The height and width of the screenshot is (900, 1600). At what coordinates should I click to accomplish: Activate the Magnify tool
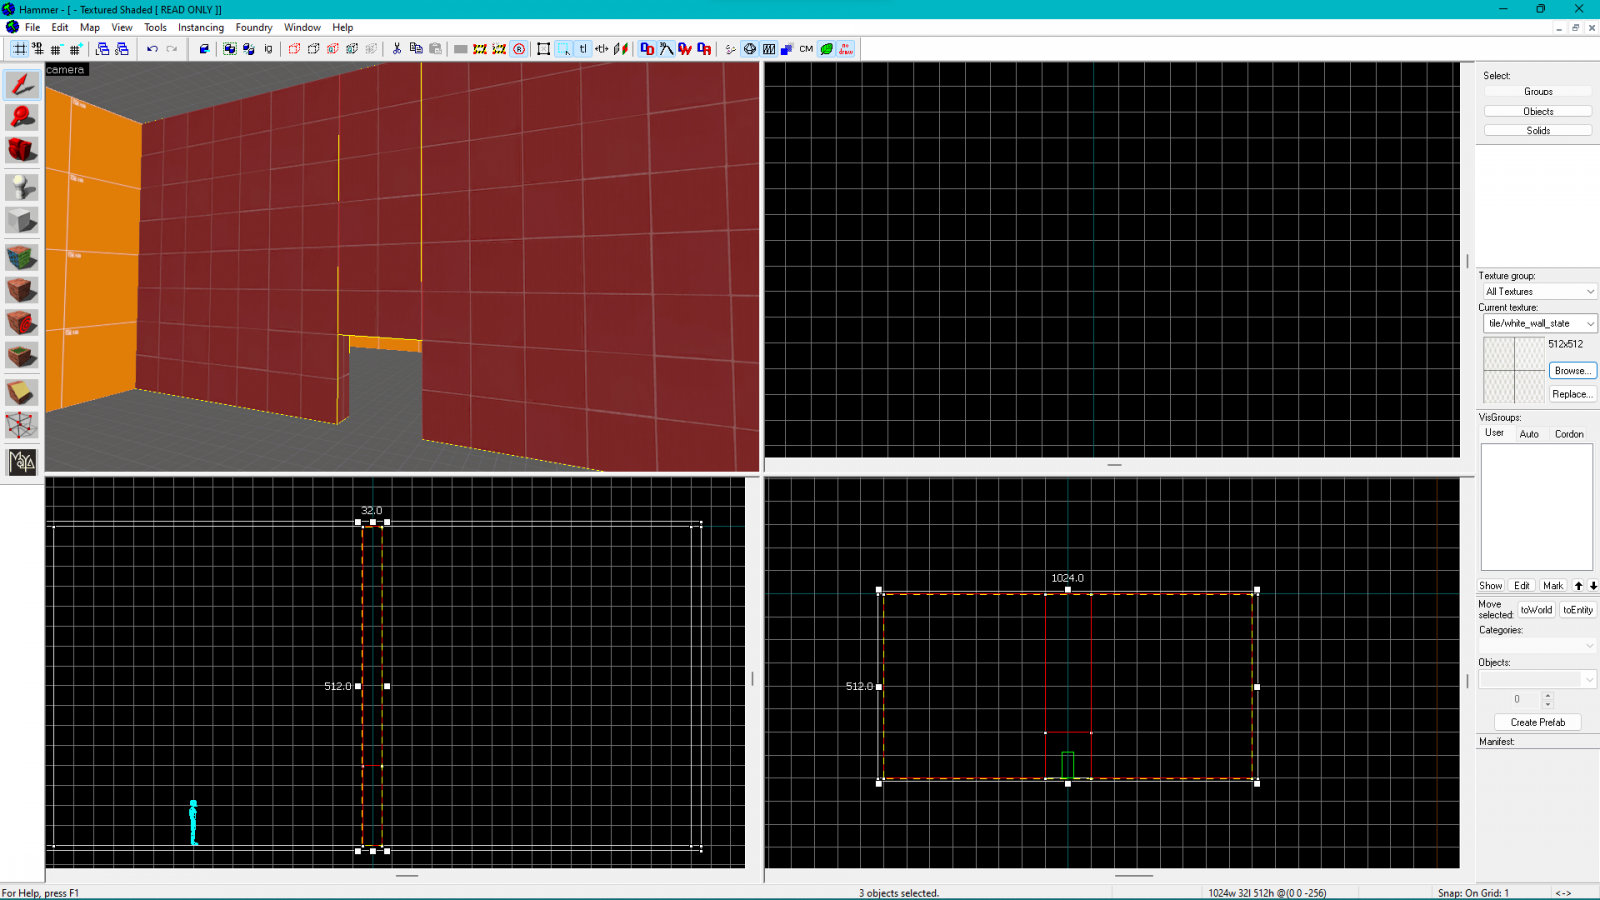click(x=22, y=118)
